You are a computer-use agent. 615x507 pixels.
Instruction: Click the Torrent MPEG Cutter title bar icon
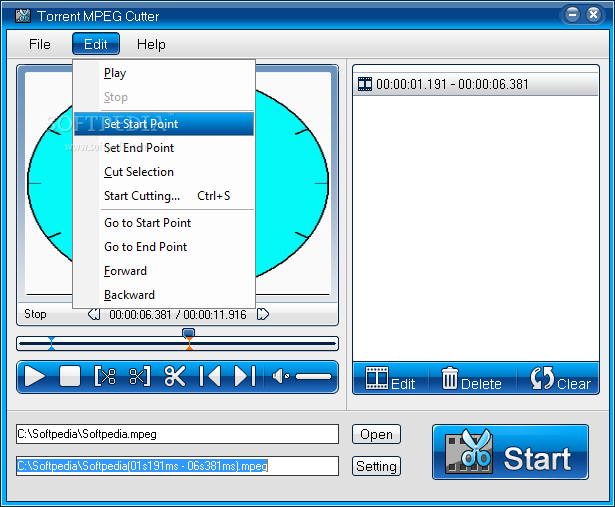pos(23,16)
